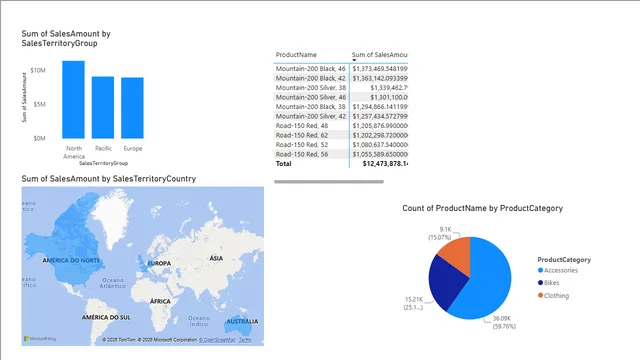Select row Mountain-200 Silver, 38
The image size is (640, 360).
[x=341, y=87]
